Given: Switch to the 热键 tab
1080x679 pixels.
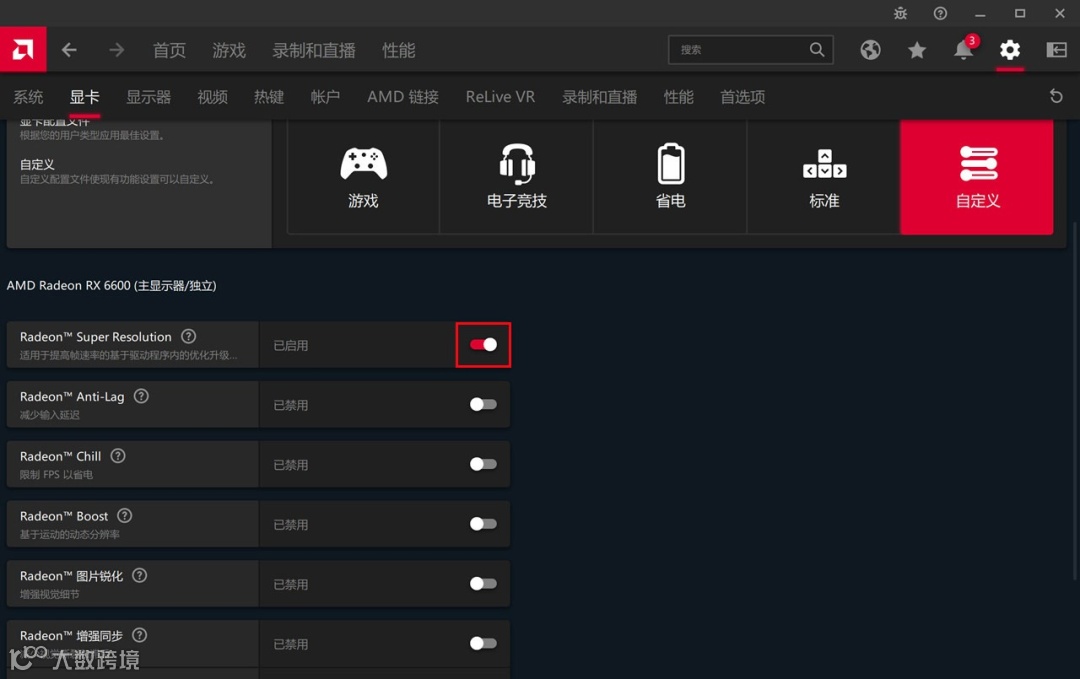Looking at the screenshot, I should tap(269, 97).
